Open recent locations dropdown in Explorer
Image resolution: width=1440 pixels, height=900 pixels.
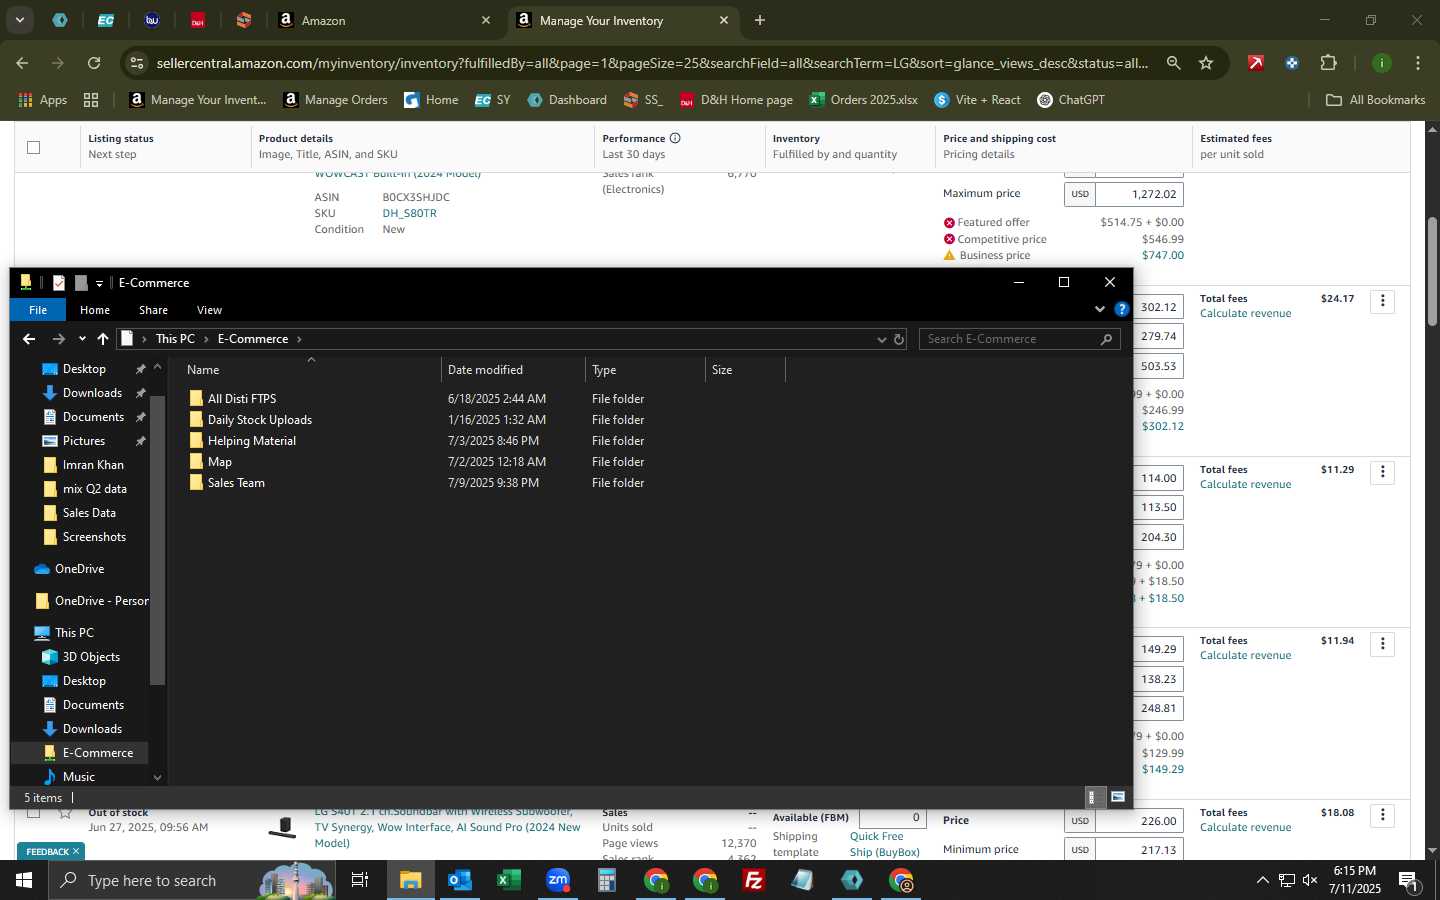[x=82, y=339]
